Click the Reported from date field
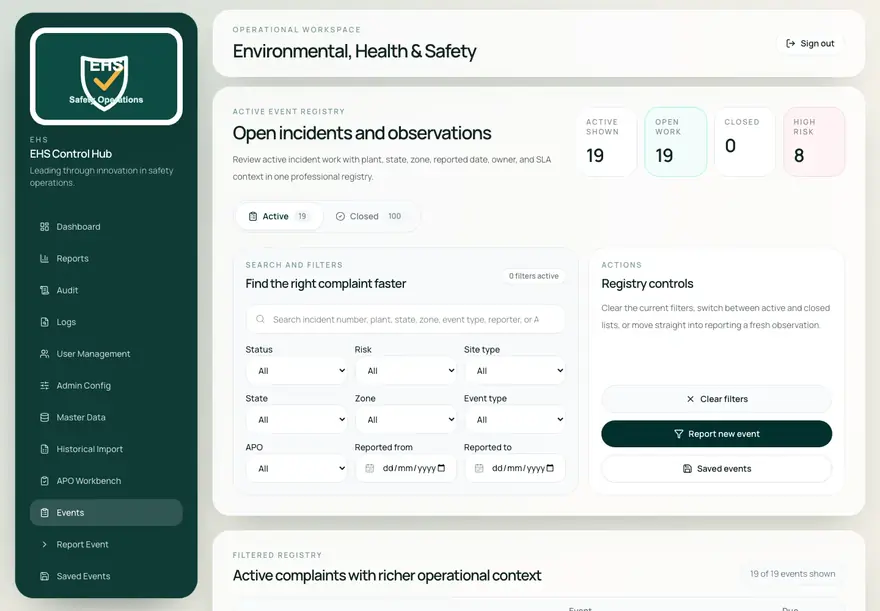 405,468
